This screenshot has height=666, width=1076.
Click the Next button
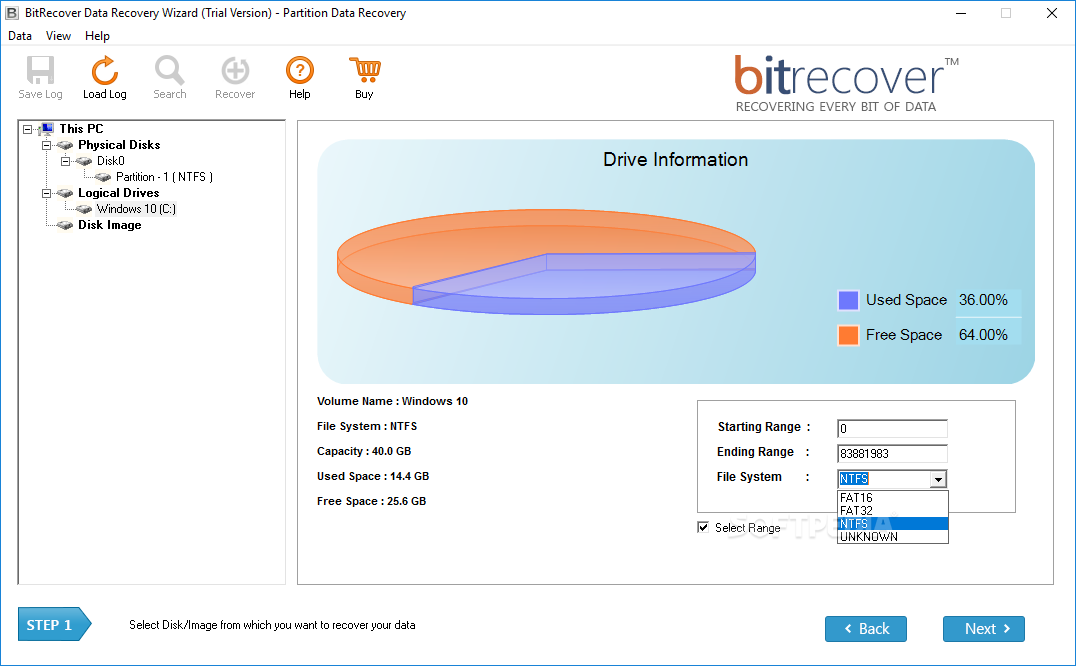(x=984, y=629)
